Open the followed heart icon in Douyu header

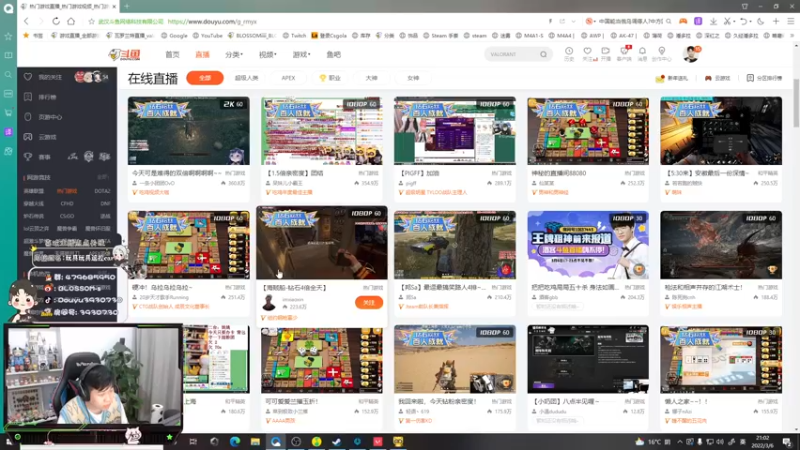587,51
